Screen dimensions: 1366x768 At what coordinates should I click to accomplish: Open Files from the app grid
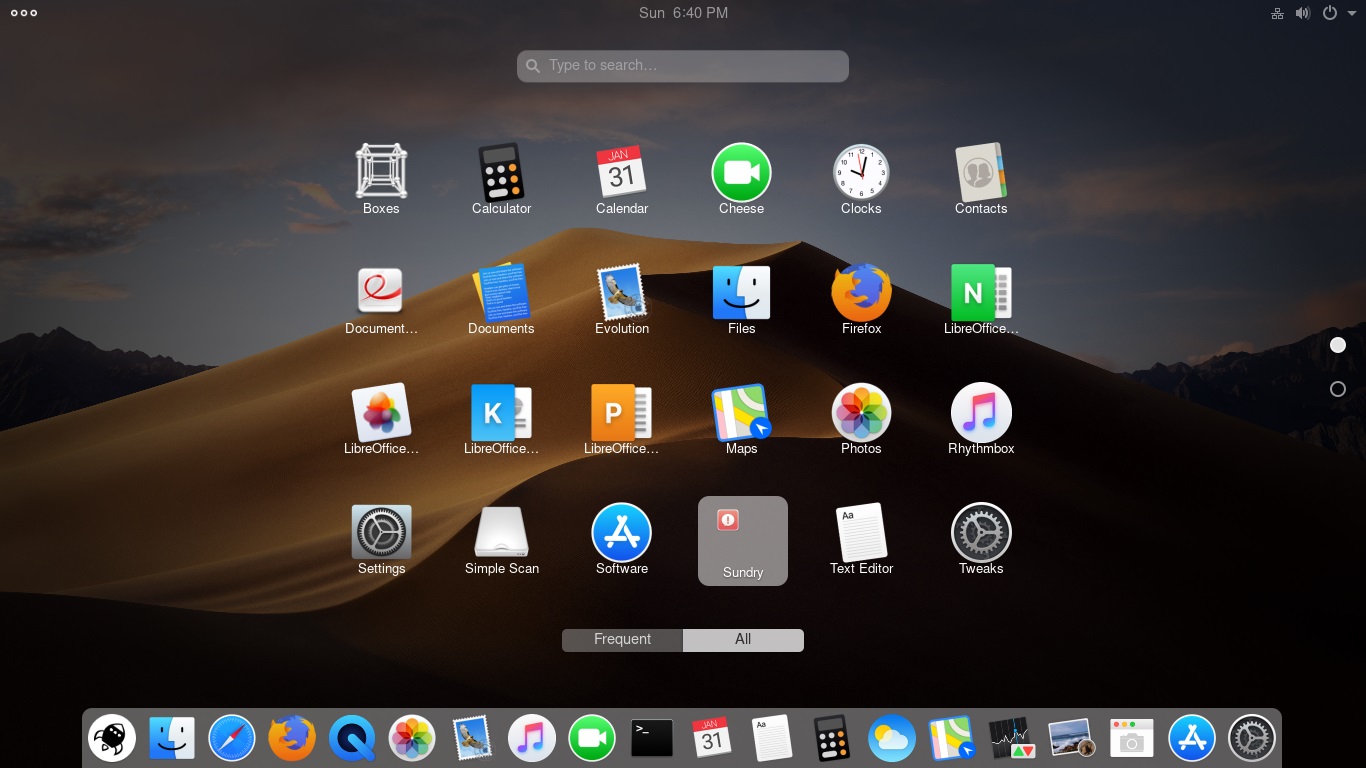coord(741,300)
